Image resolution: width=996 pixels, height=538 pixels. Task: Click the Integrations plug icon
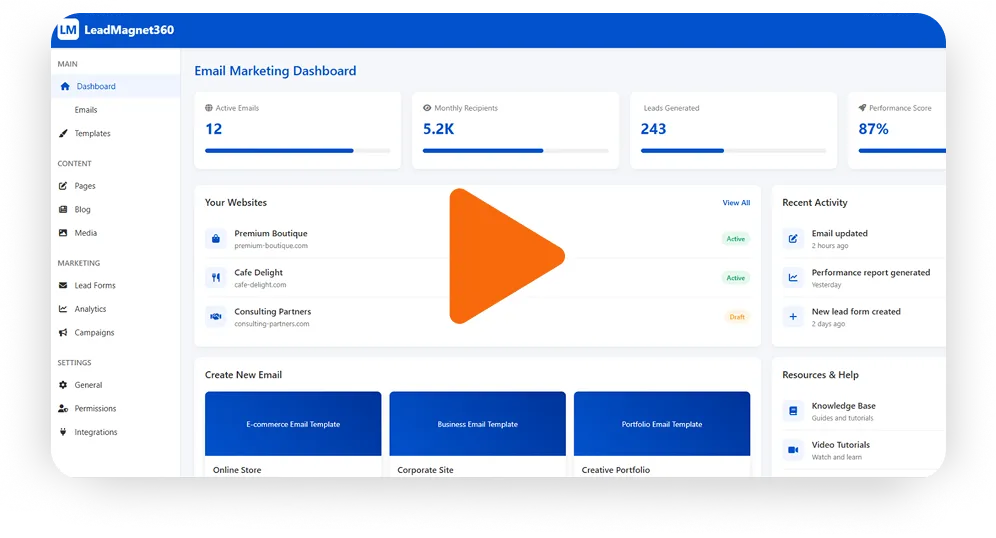(63, 432)
